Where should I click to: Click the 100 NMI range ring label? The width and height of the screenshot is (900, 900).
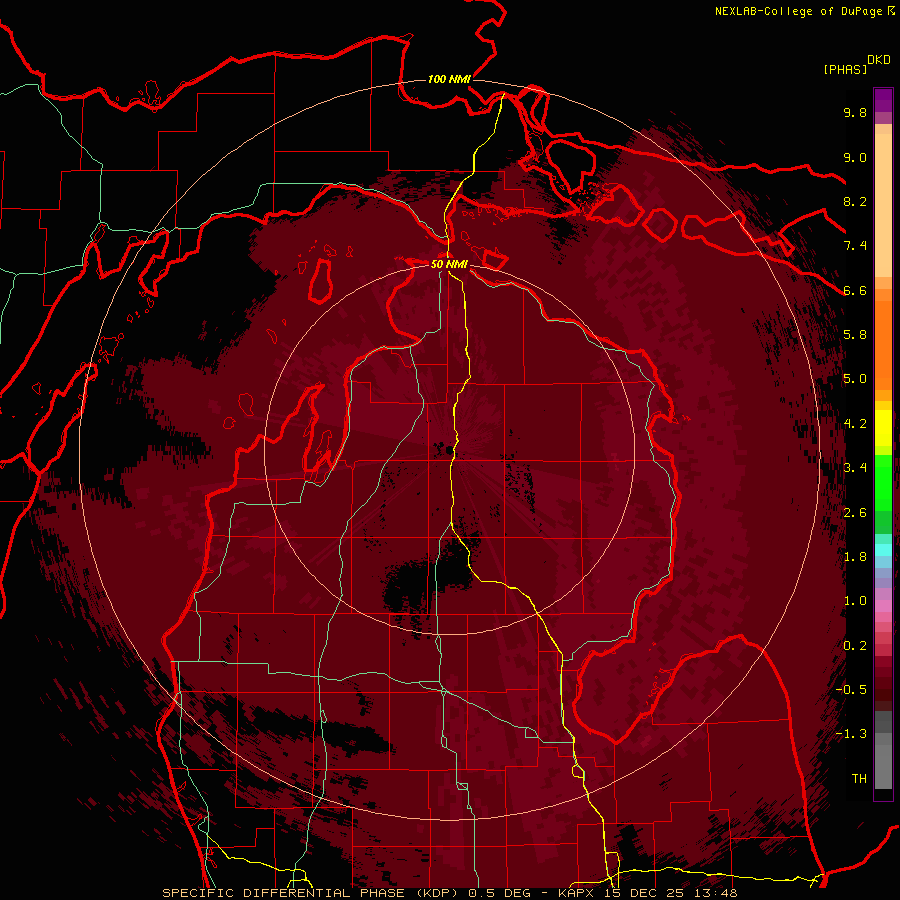click(x=449, y=79)
